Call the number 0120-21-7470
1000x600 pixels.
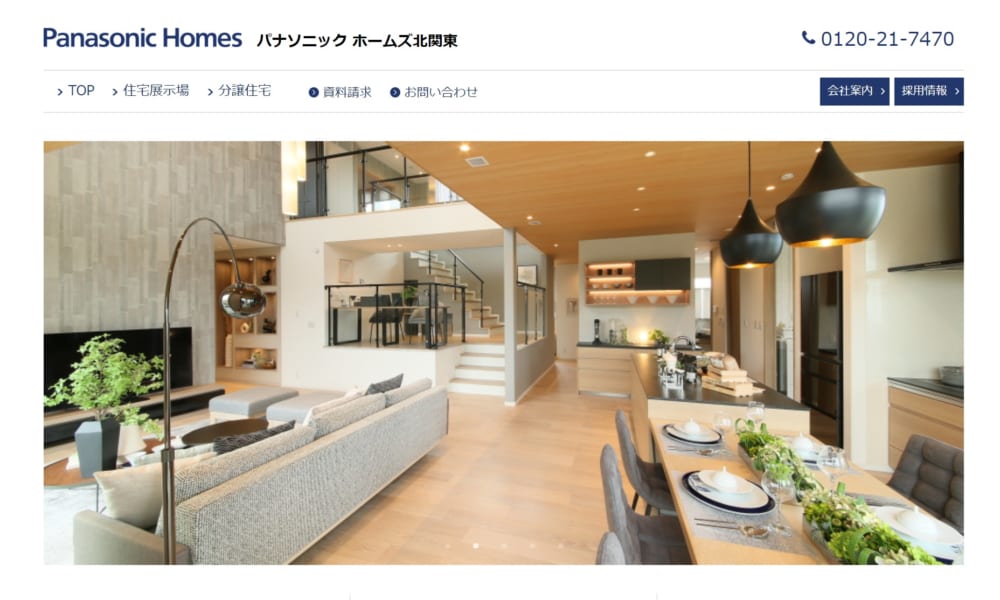pos(887,39)
